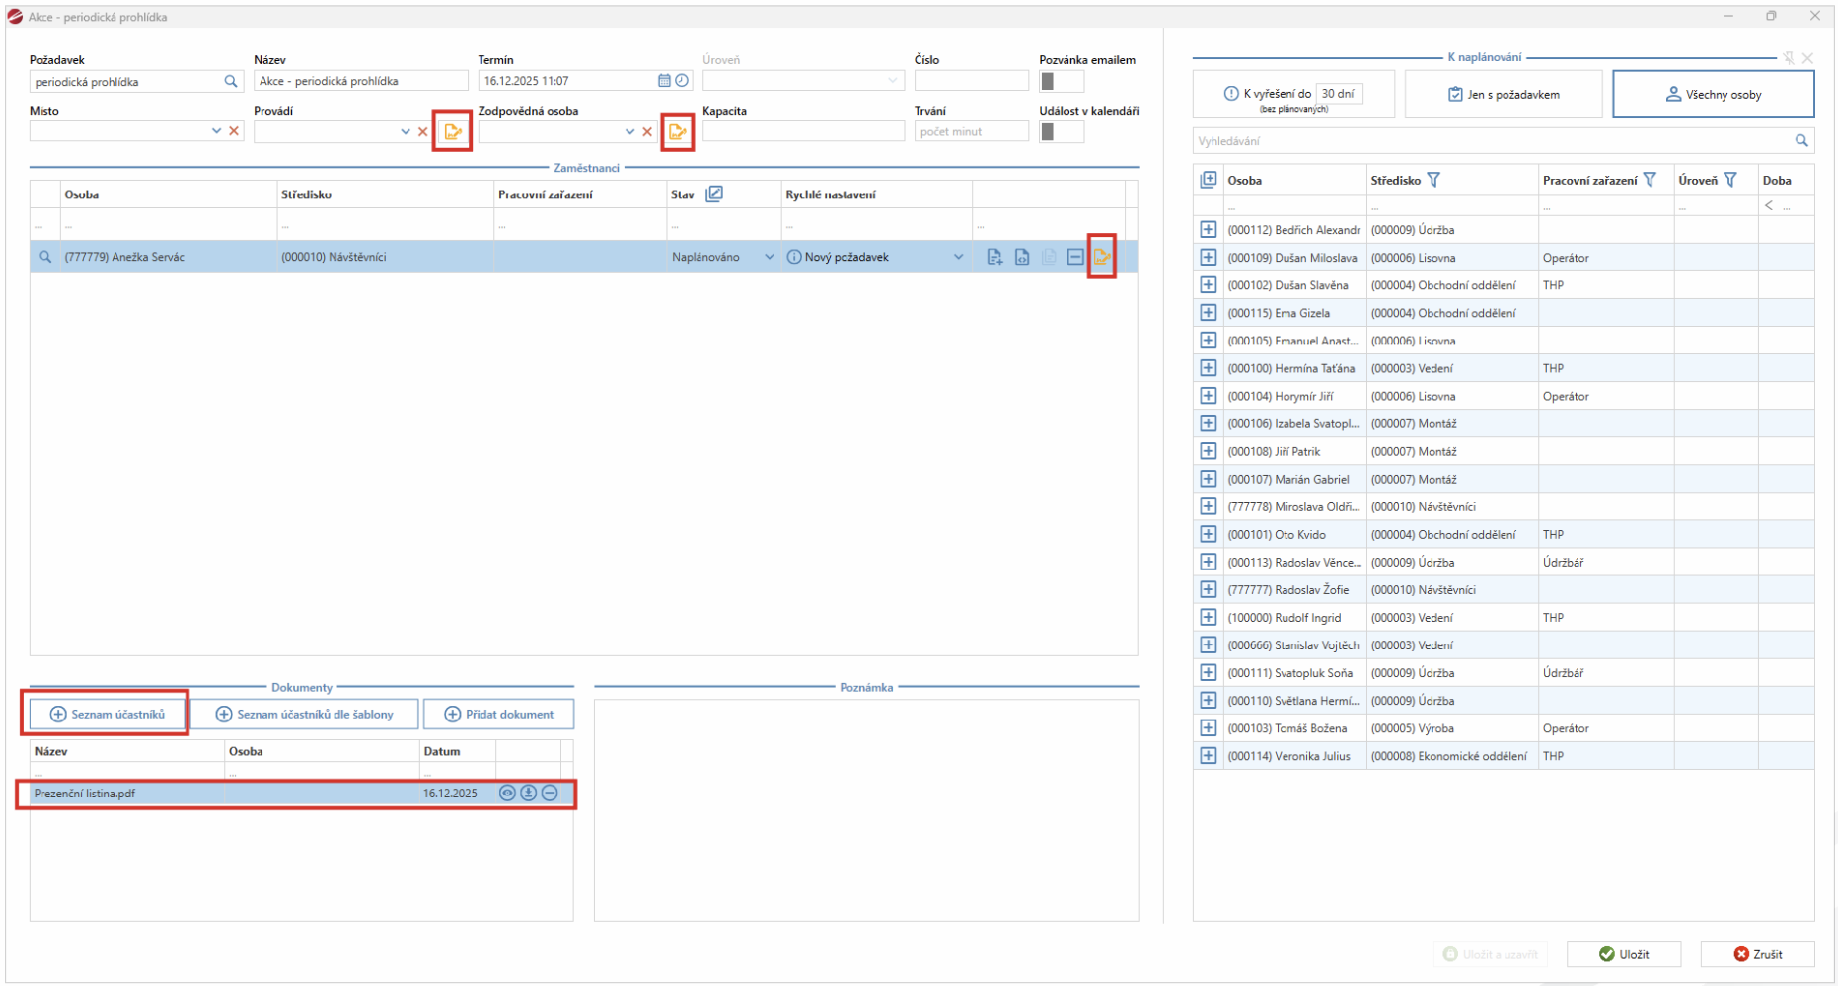Enable the Jen s požadavkem filter
1838x986 pixels.
coord(1503,94)
